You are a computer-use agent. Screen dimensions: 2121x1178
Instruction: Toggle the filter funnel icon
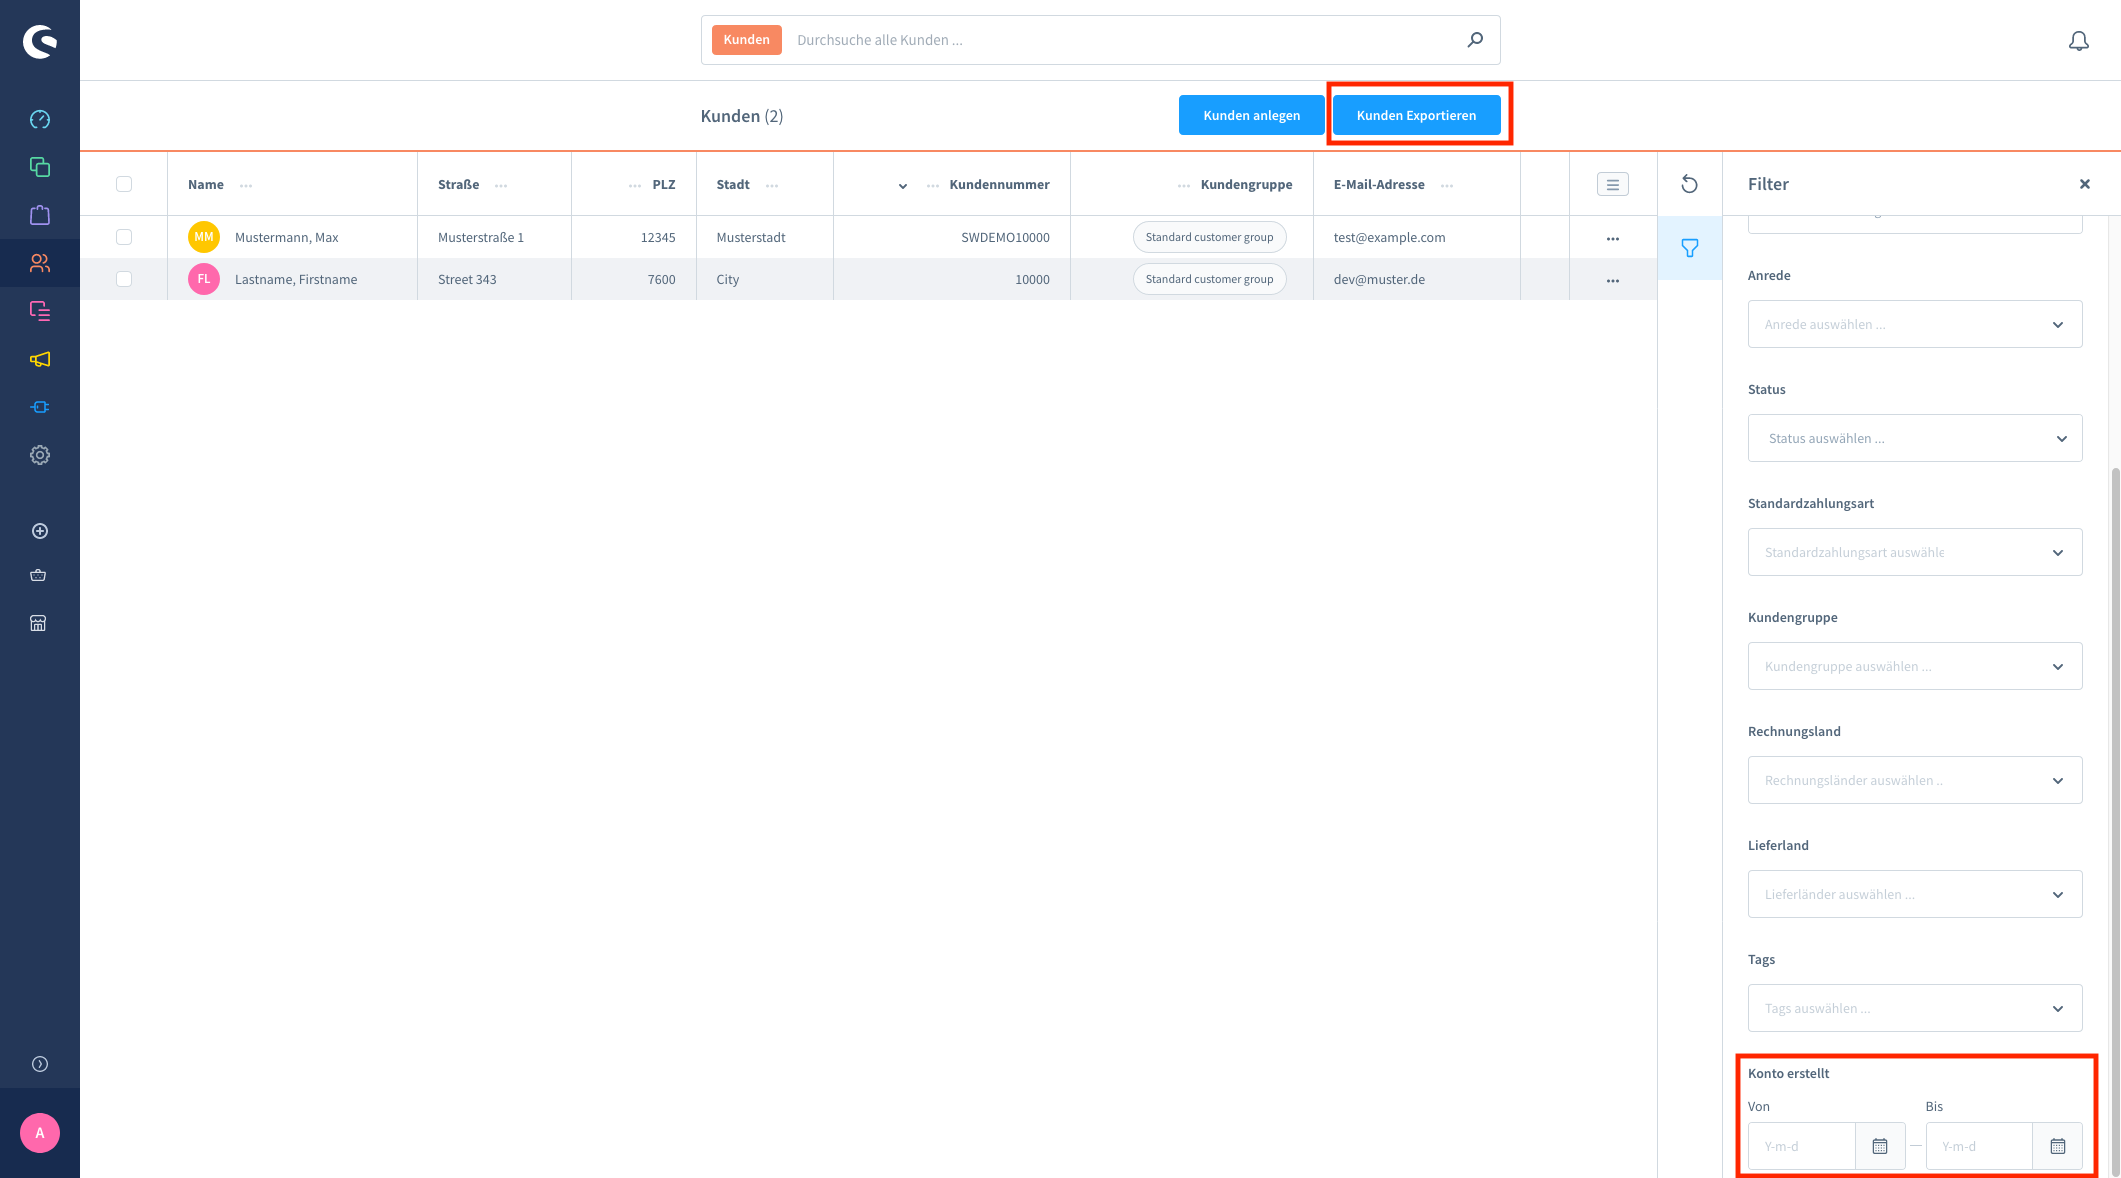1689,248
